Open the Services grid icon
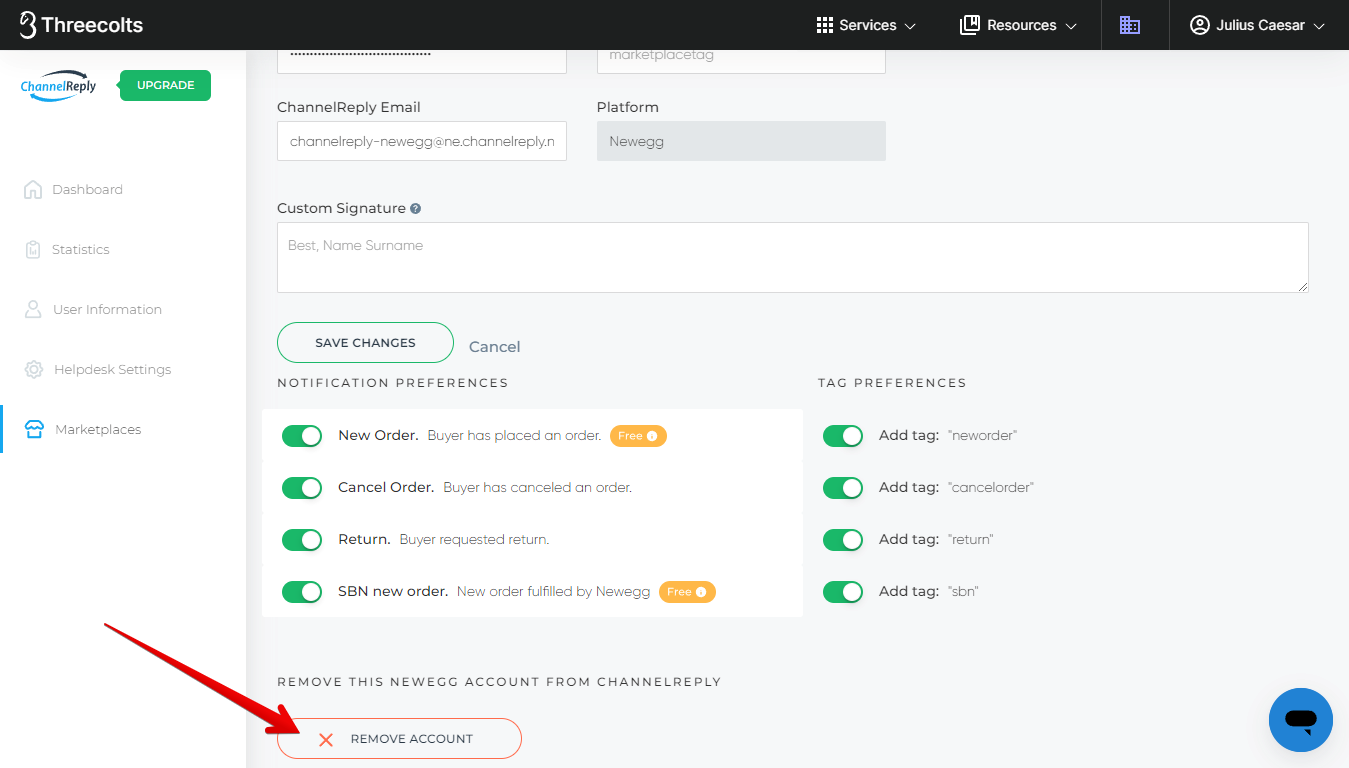Viewport: 1349px width, 768px height. (x=825, y=25)
